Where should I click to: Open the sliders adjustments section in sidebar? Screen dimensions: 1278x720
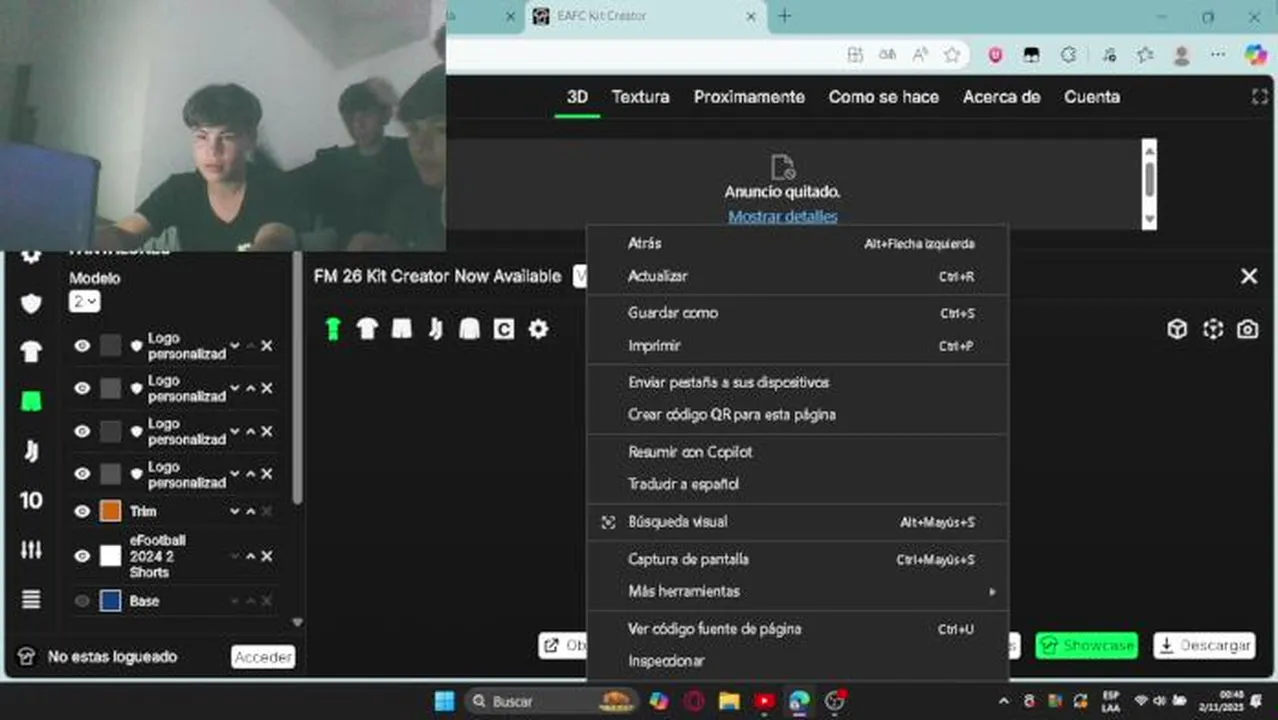coord(31,550)
